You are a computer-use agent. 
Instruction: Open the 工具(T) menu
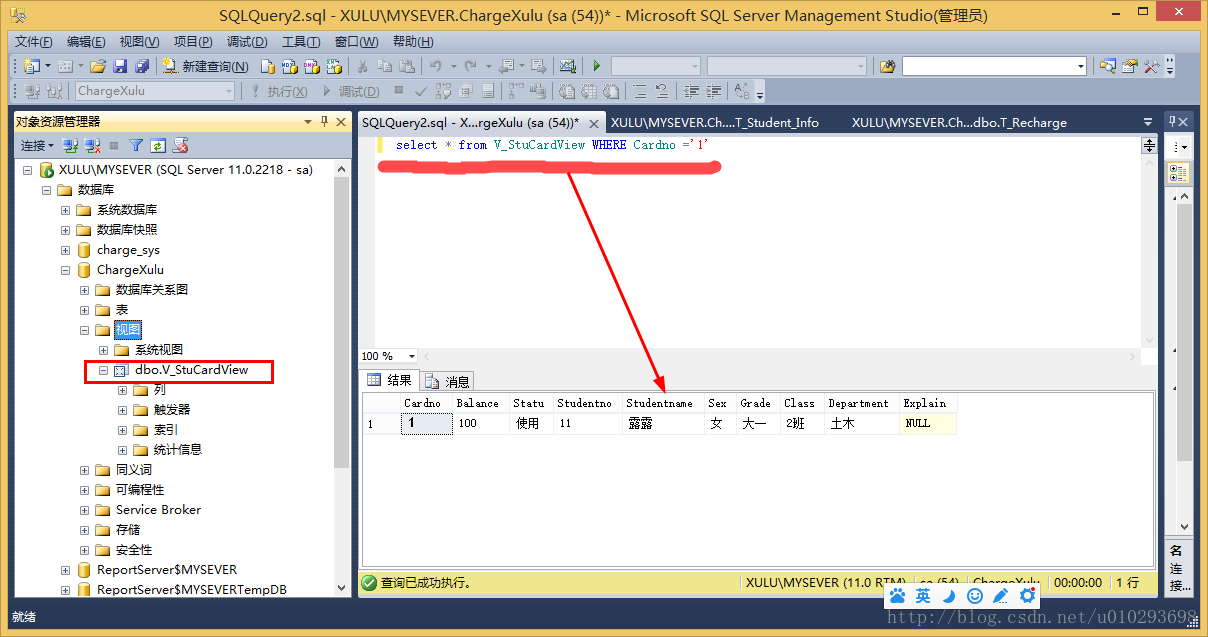(x=301, y=41)
